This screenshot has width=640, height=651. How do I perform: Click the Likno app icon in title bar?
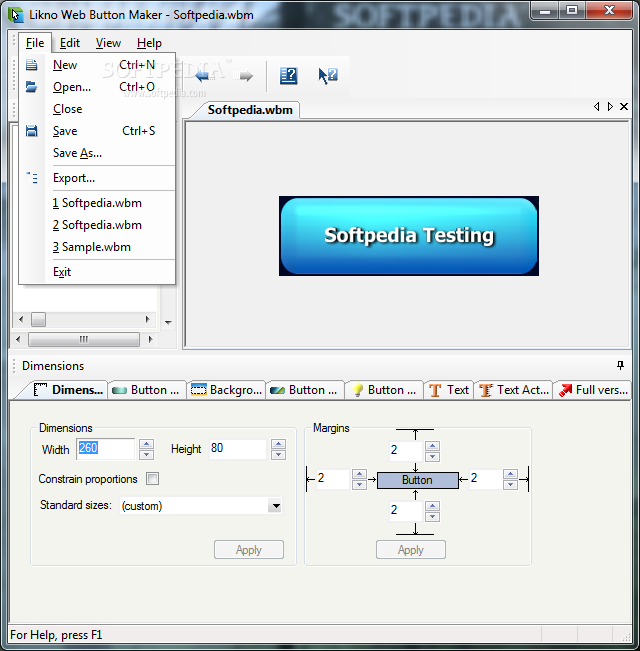coord(15,15)
